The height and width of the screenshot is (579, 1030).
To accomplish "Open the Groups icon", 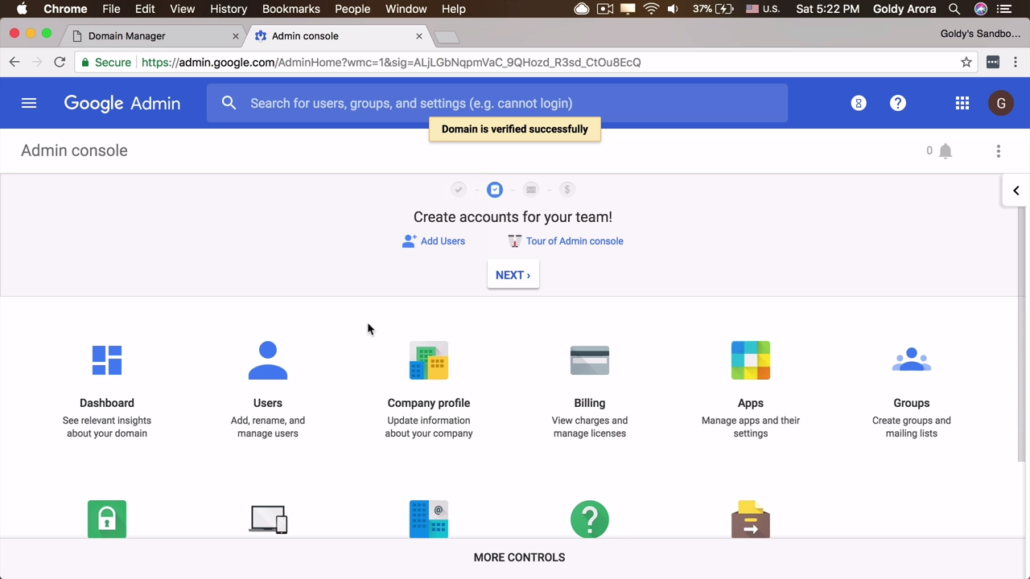I will (x=911, y=360).
